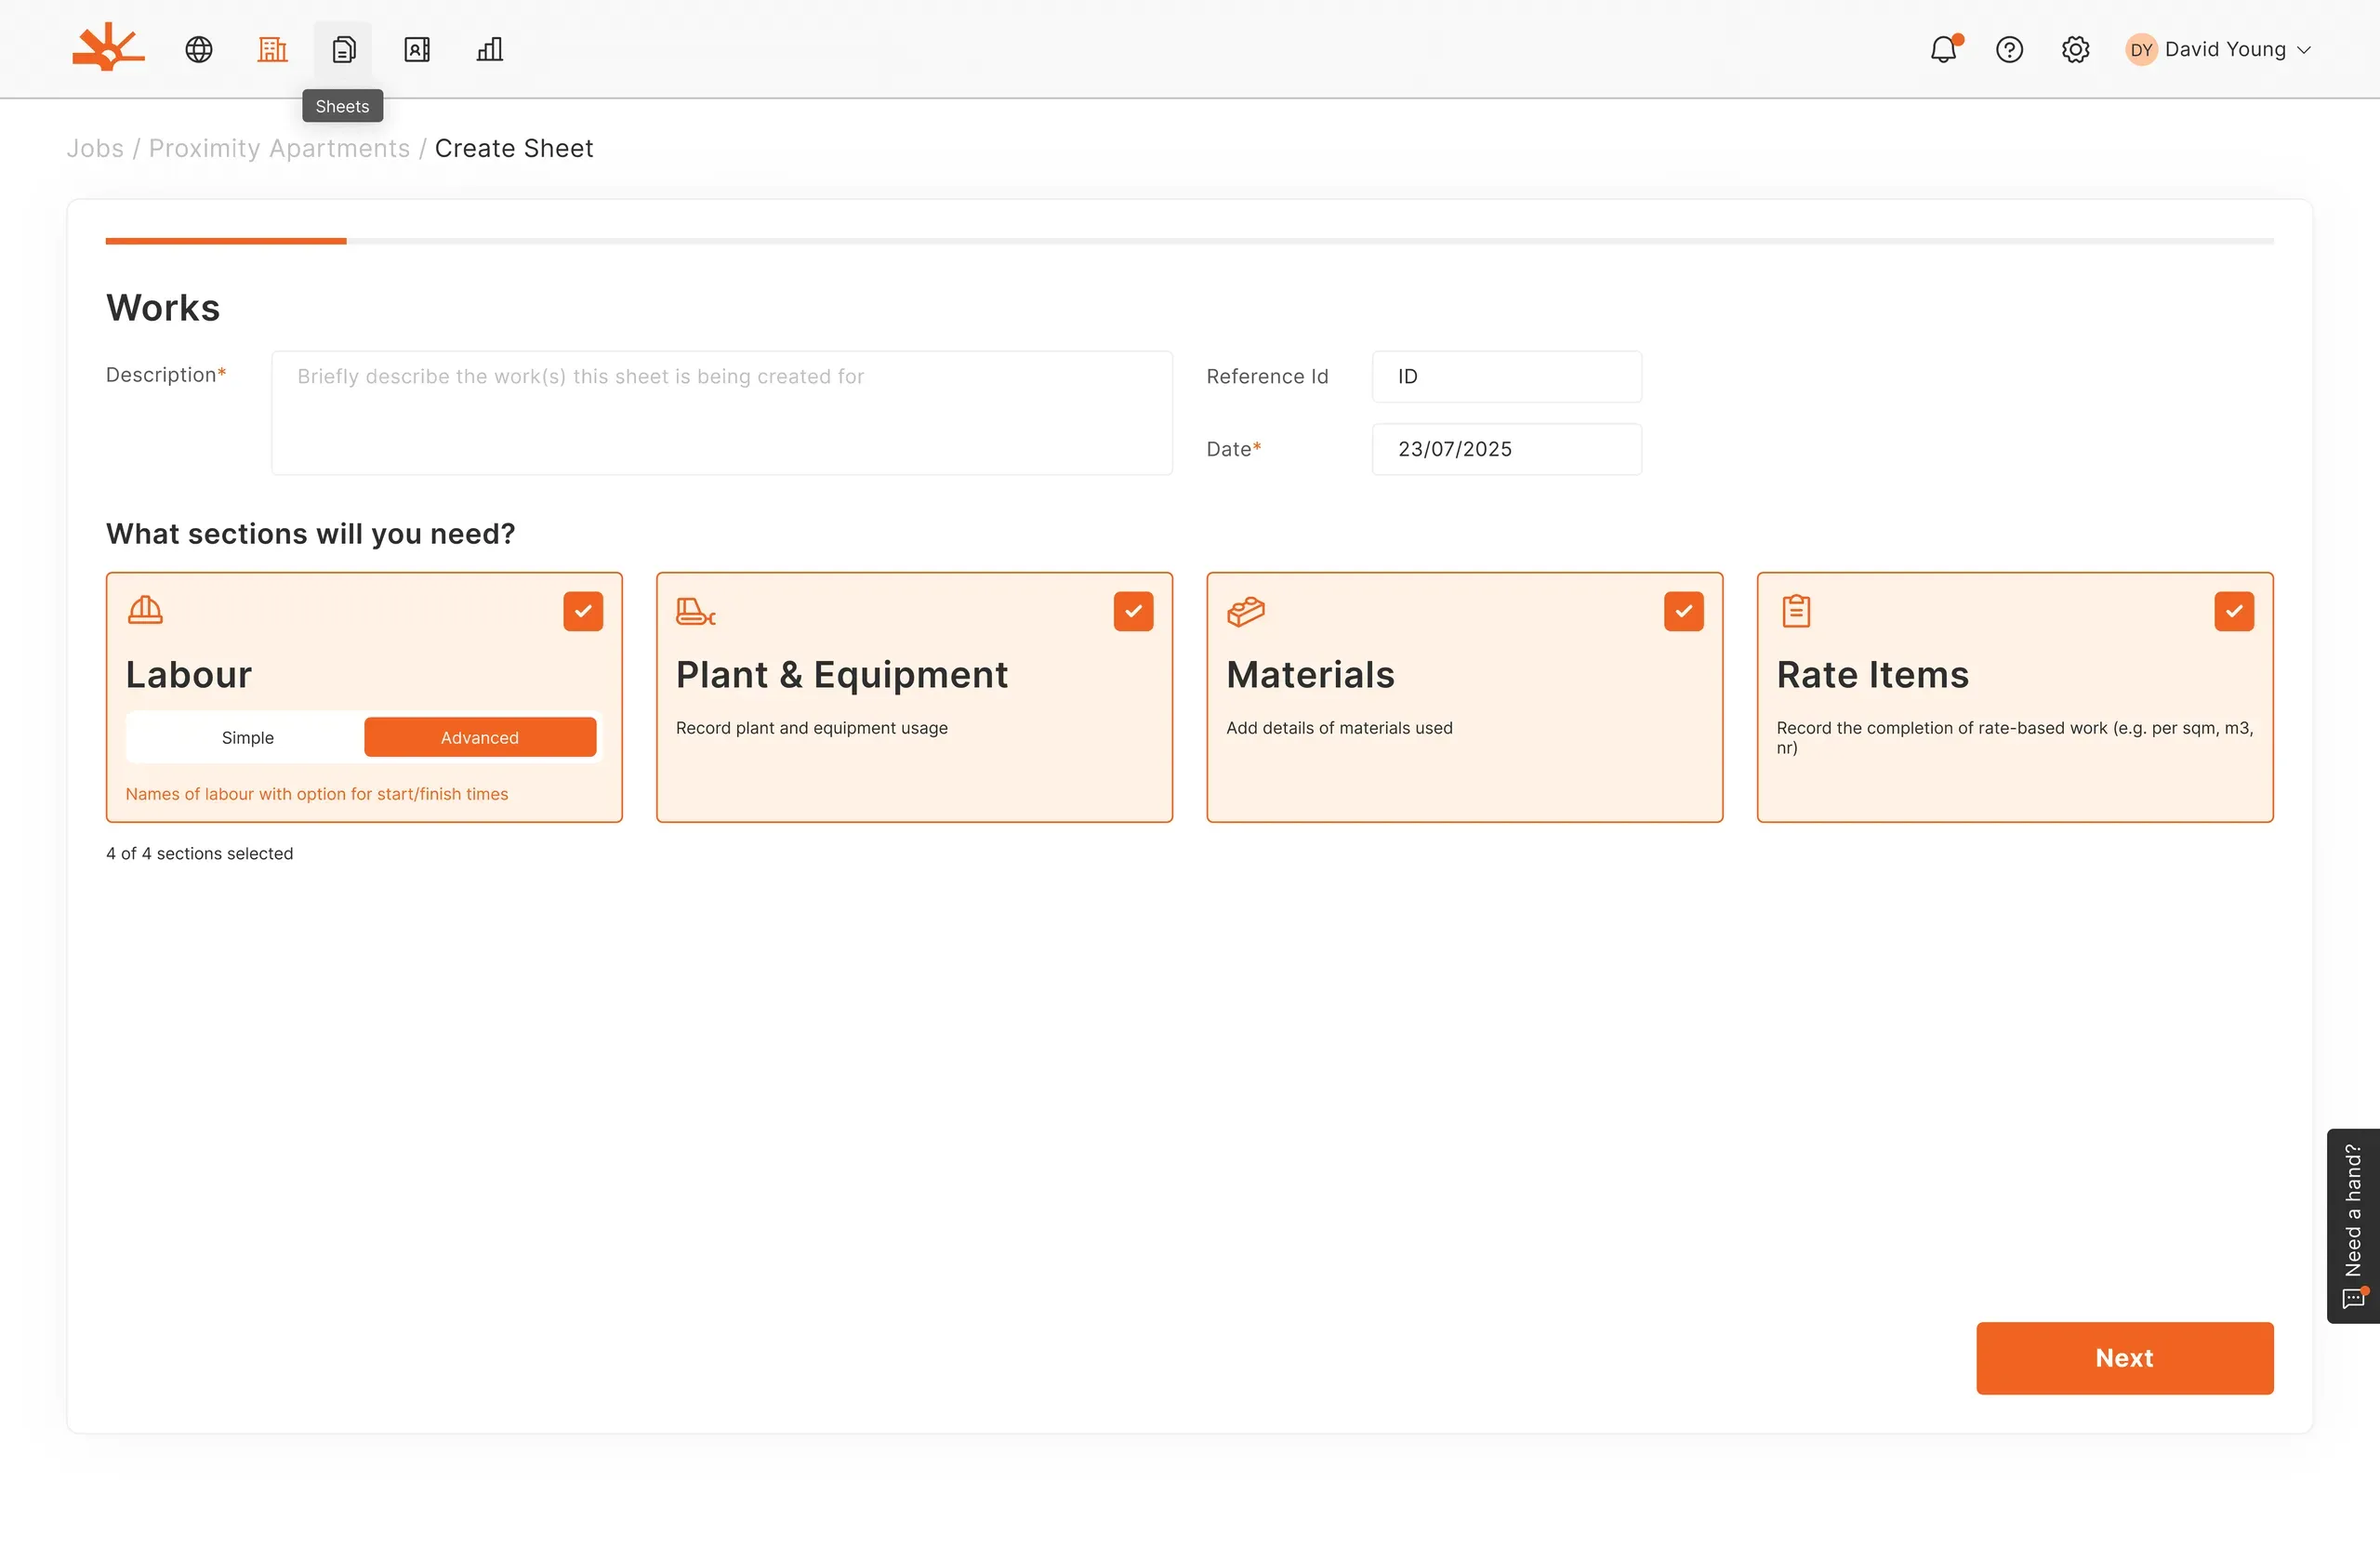Image resolution: width=2380 pixels, height=1560 pixels.
Task: Click the Materials card heading
Action: tap(1310, 674)
